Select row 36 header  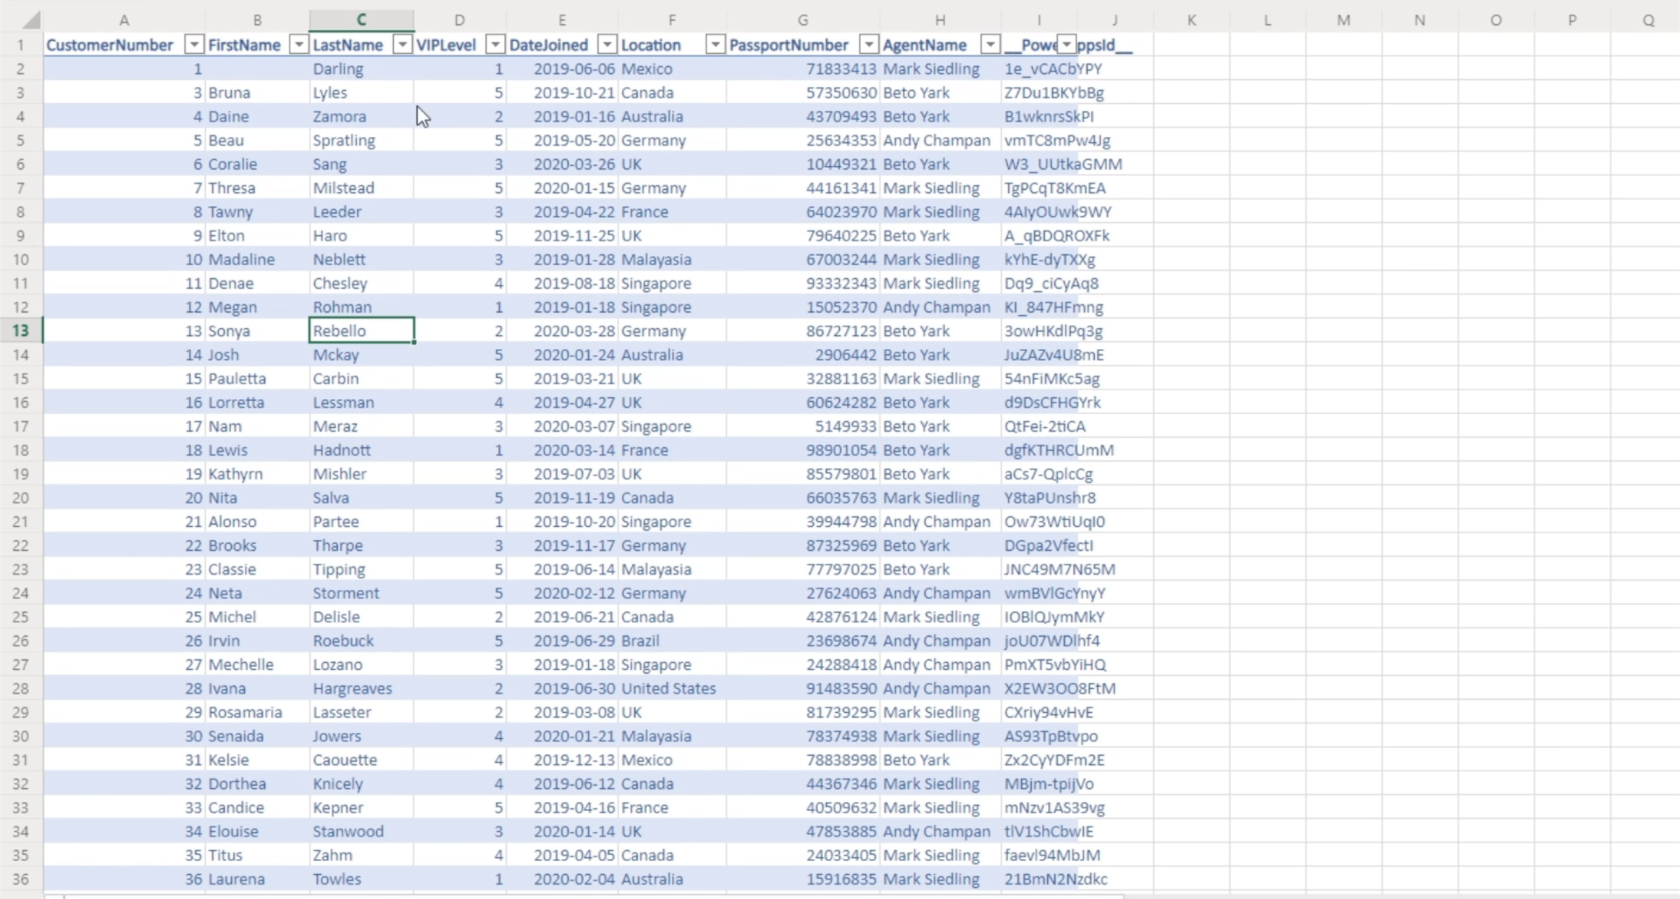point(21,879)
